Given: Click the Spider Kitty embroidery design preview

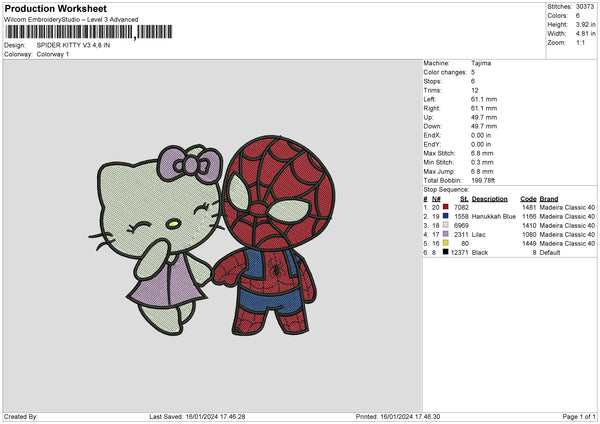Looking at the screenshot, I should coord(212,236).
